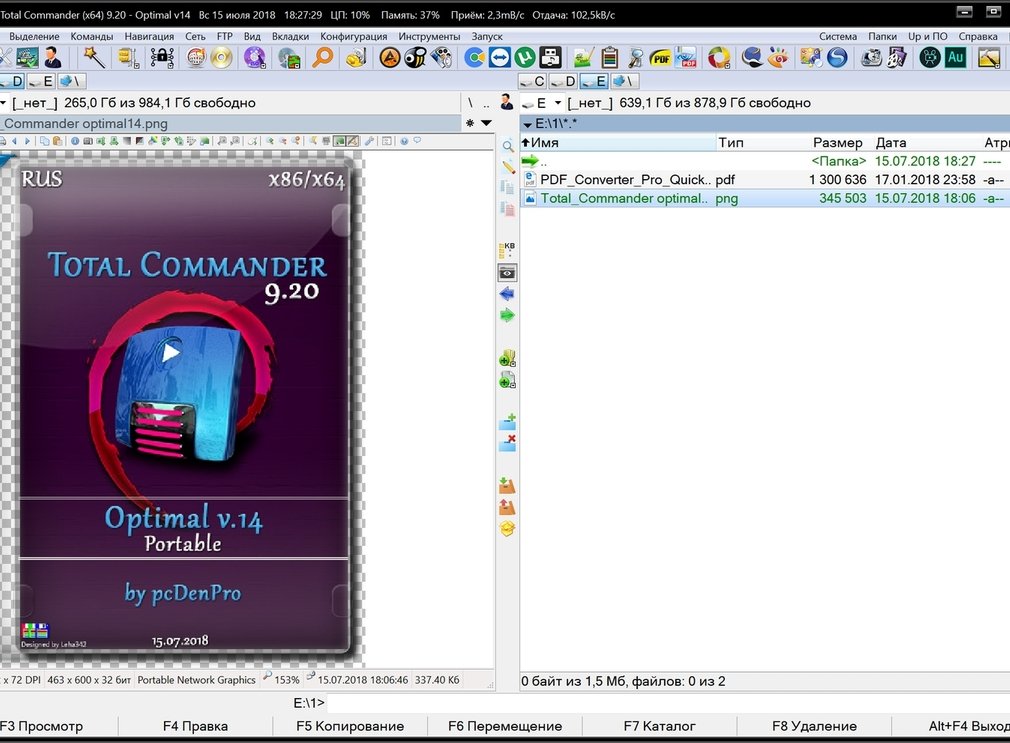Click the 153% zoom status entry
The width and height of the screenshot is (1010, 743).
pyautogui.click(x=281, y=680)
